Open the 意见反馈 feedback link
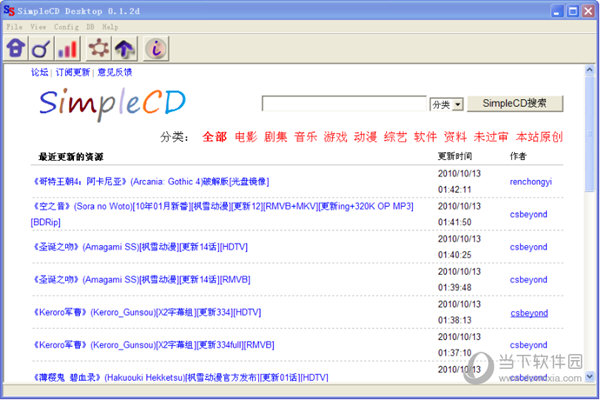 [x=115, y=72]
